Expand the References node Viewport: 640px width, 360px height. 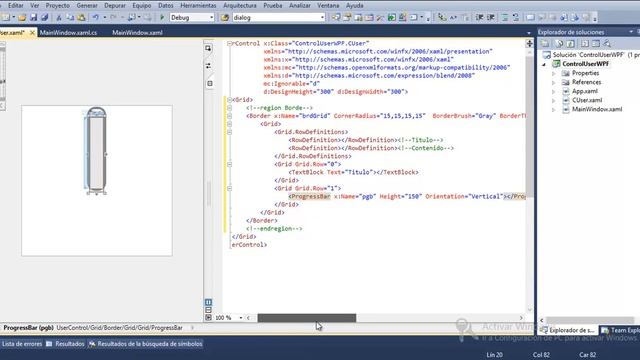click(x=553, y=82)
